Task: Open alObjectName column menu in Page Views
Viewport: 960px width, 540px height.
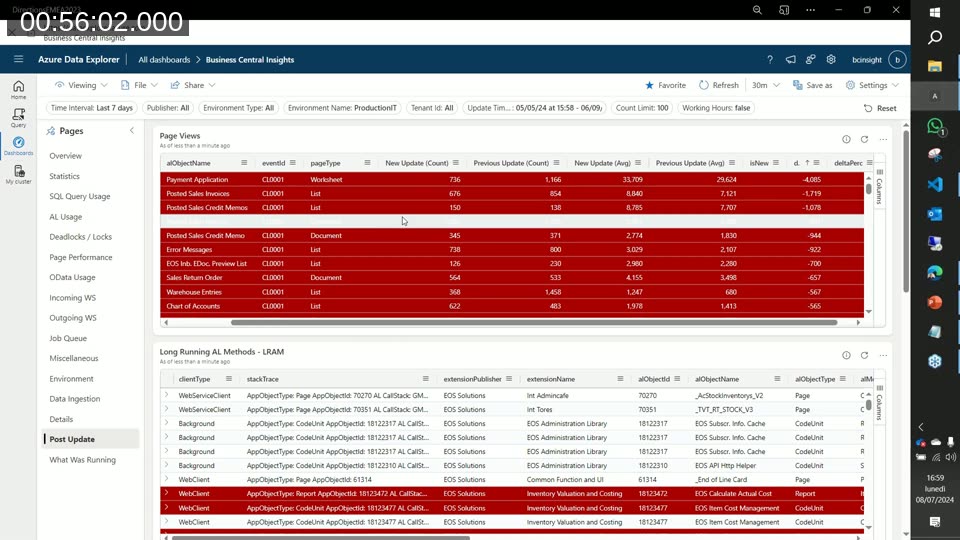Action: [244, 163]
